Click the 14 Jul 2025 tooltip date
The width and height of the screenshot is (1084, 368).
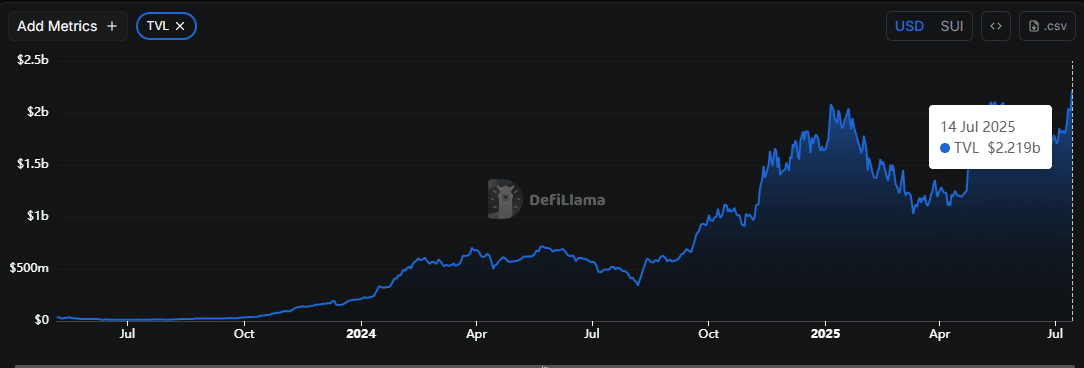point(977,127)
